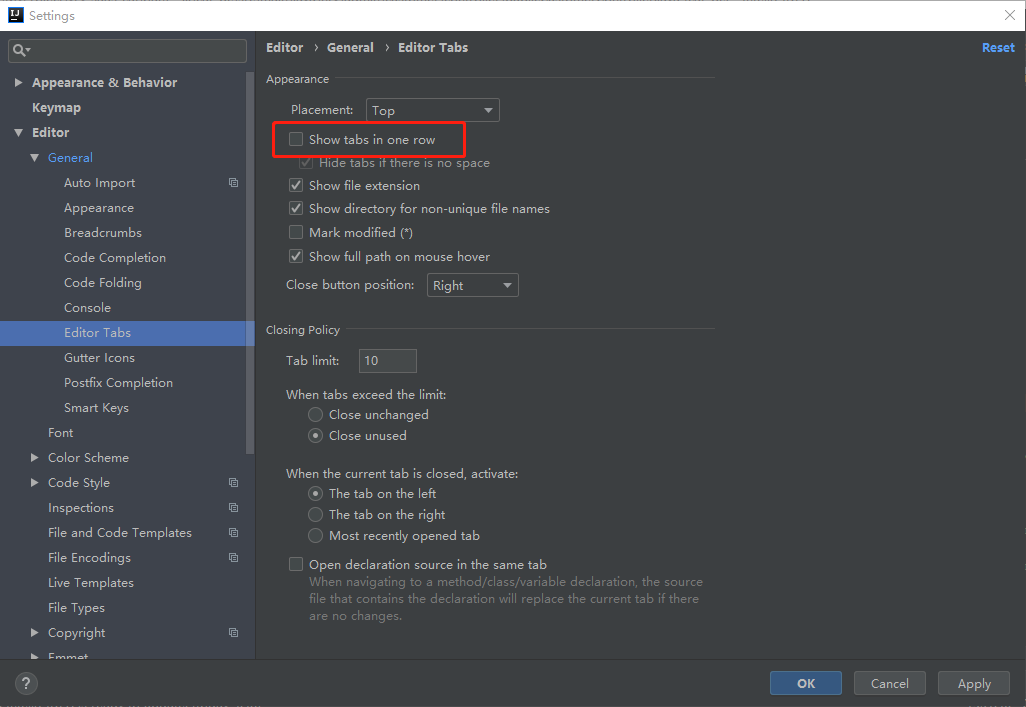Click General in the breadcrumb path
The width and height of the screenshot is (1026, 707).
[350, 47]
